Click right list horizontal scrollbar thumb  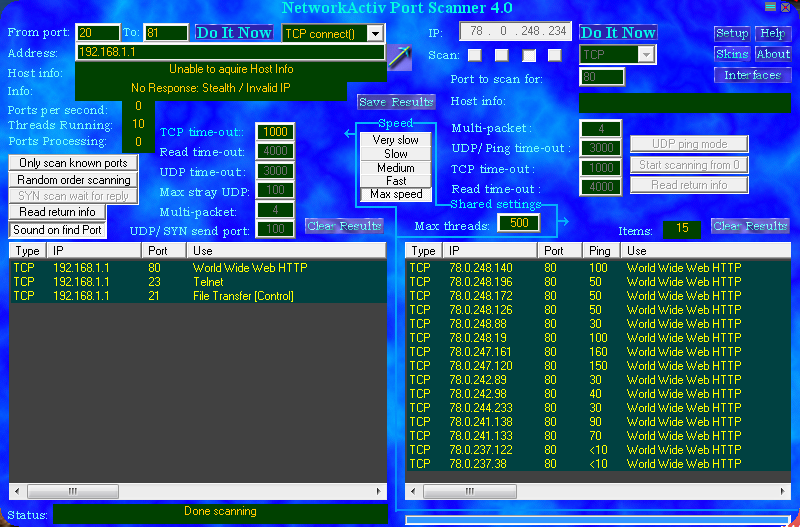tap(470, 491)
